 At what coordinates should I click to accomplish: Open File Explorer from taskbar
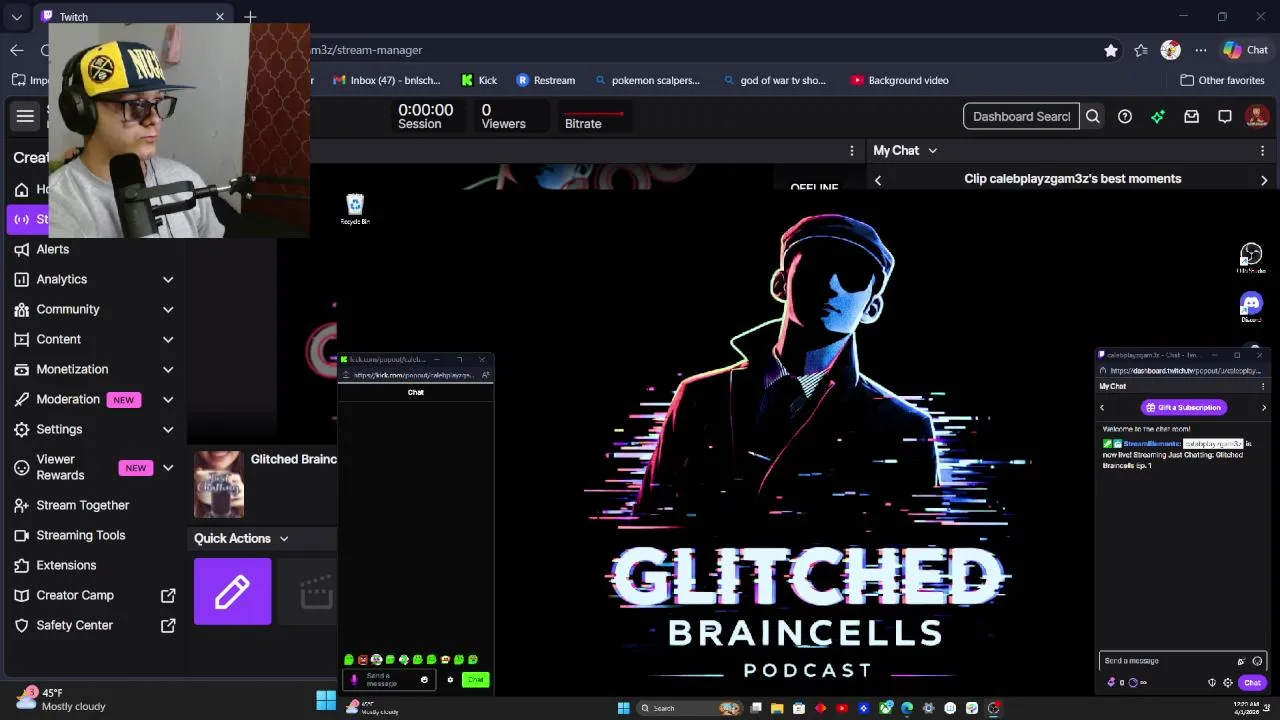[x=778, y=708]
